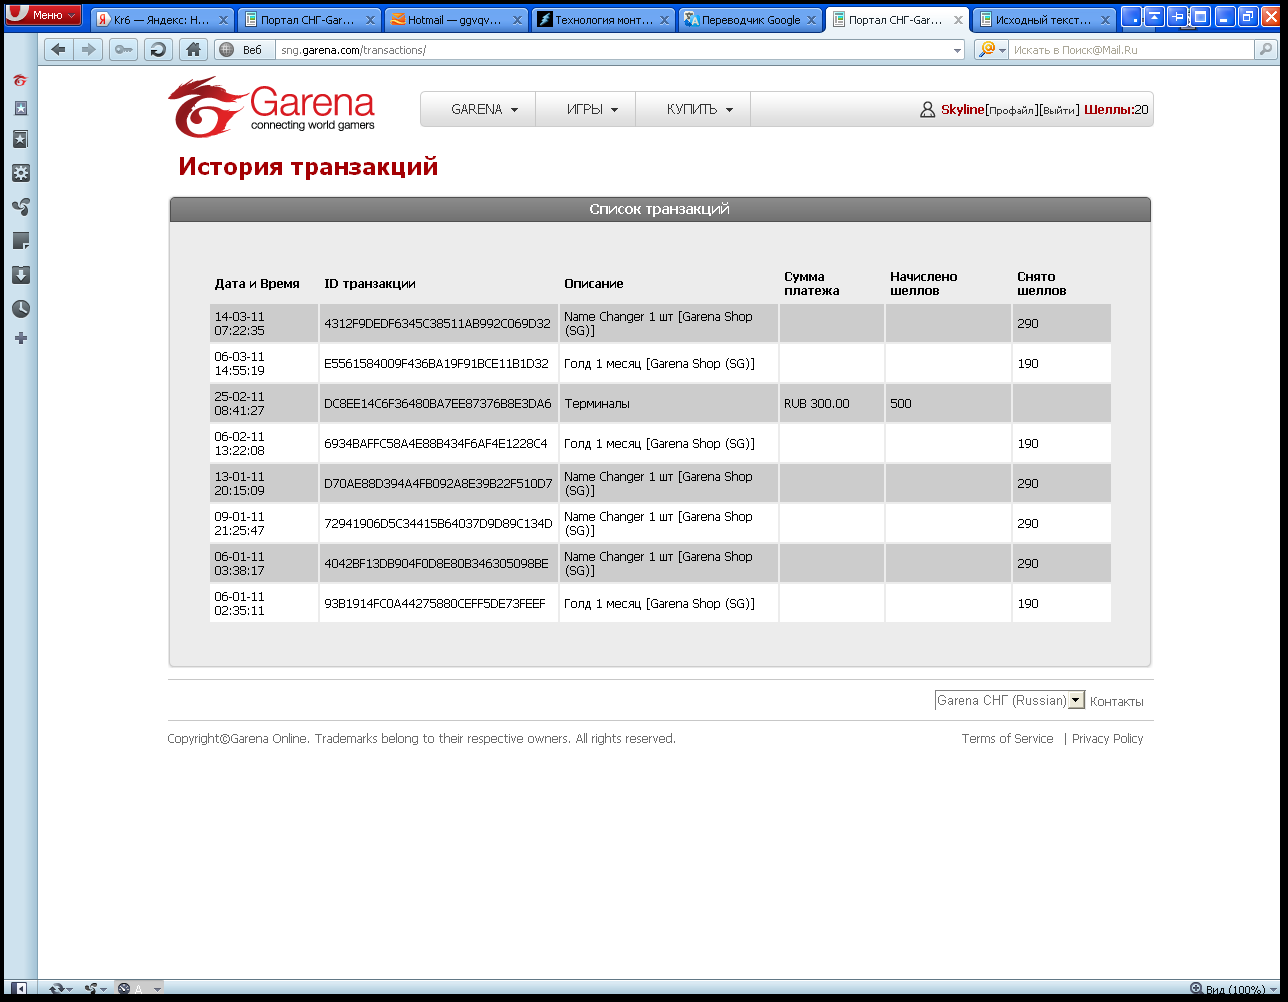
Task: Click the 14-03-11 07:22:35 date cell
Action: (x=264, y=324)
